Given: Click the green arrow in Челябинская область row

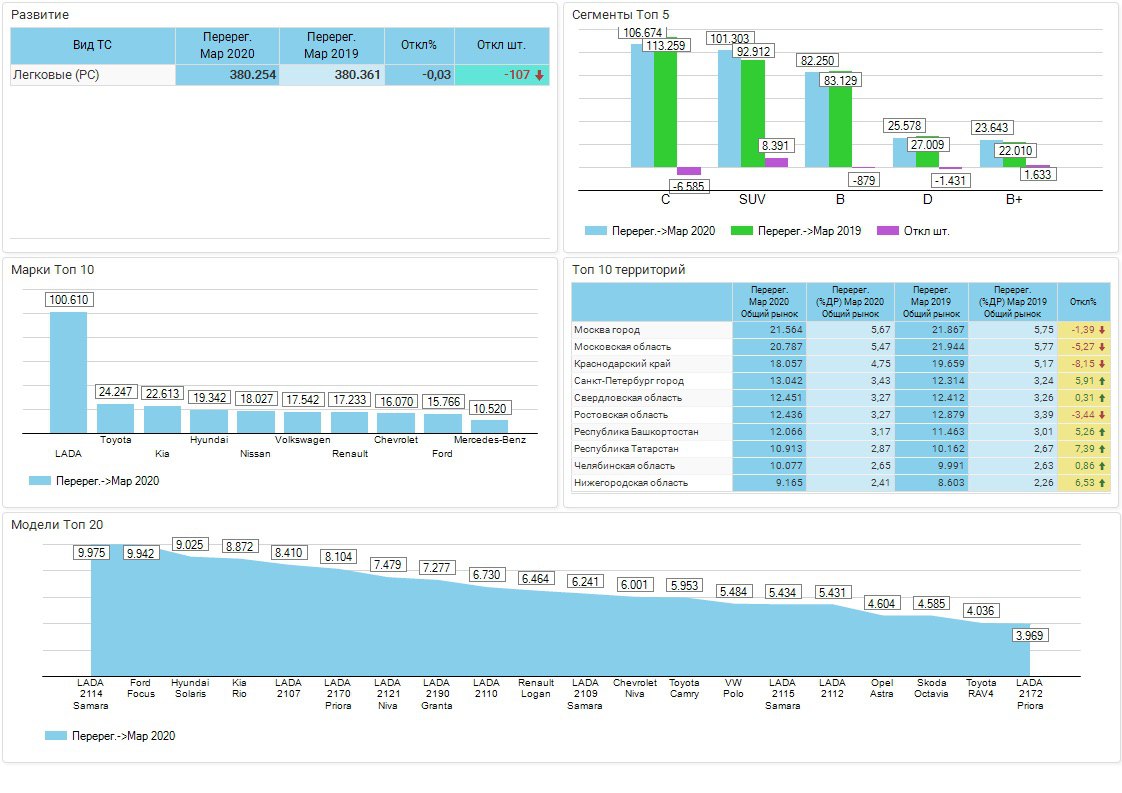Looking at the screenshot, I should pos(1102,466).
